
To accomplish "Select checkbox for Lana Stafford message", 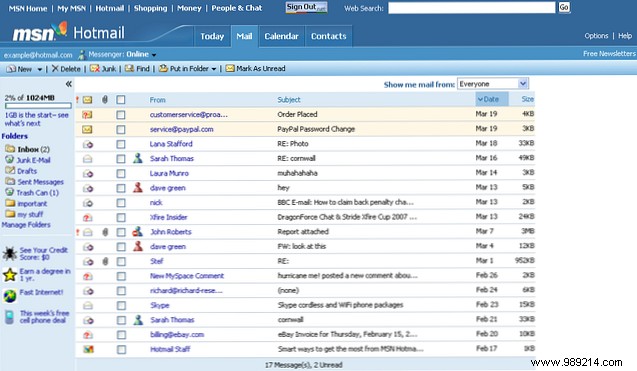I will (121, 144).
